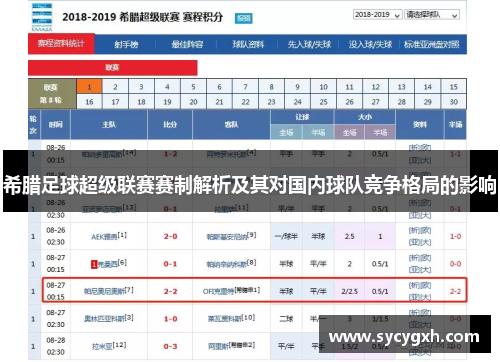This screenshot has width=500, height=362.
Task: Select round 3 in the round grid
Action: (x=141, y=87)
